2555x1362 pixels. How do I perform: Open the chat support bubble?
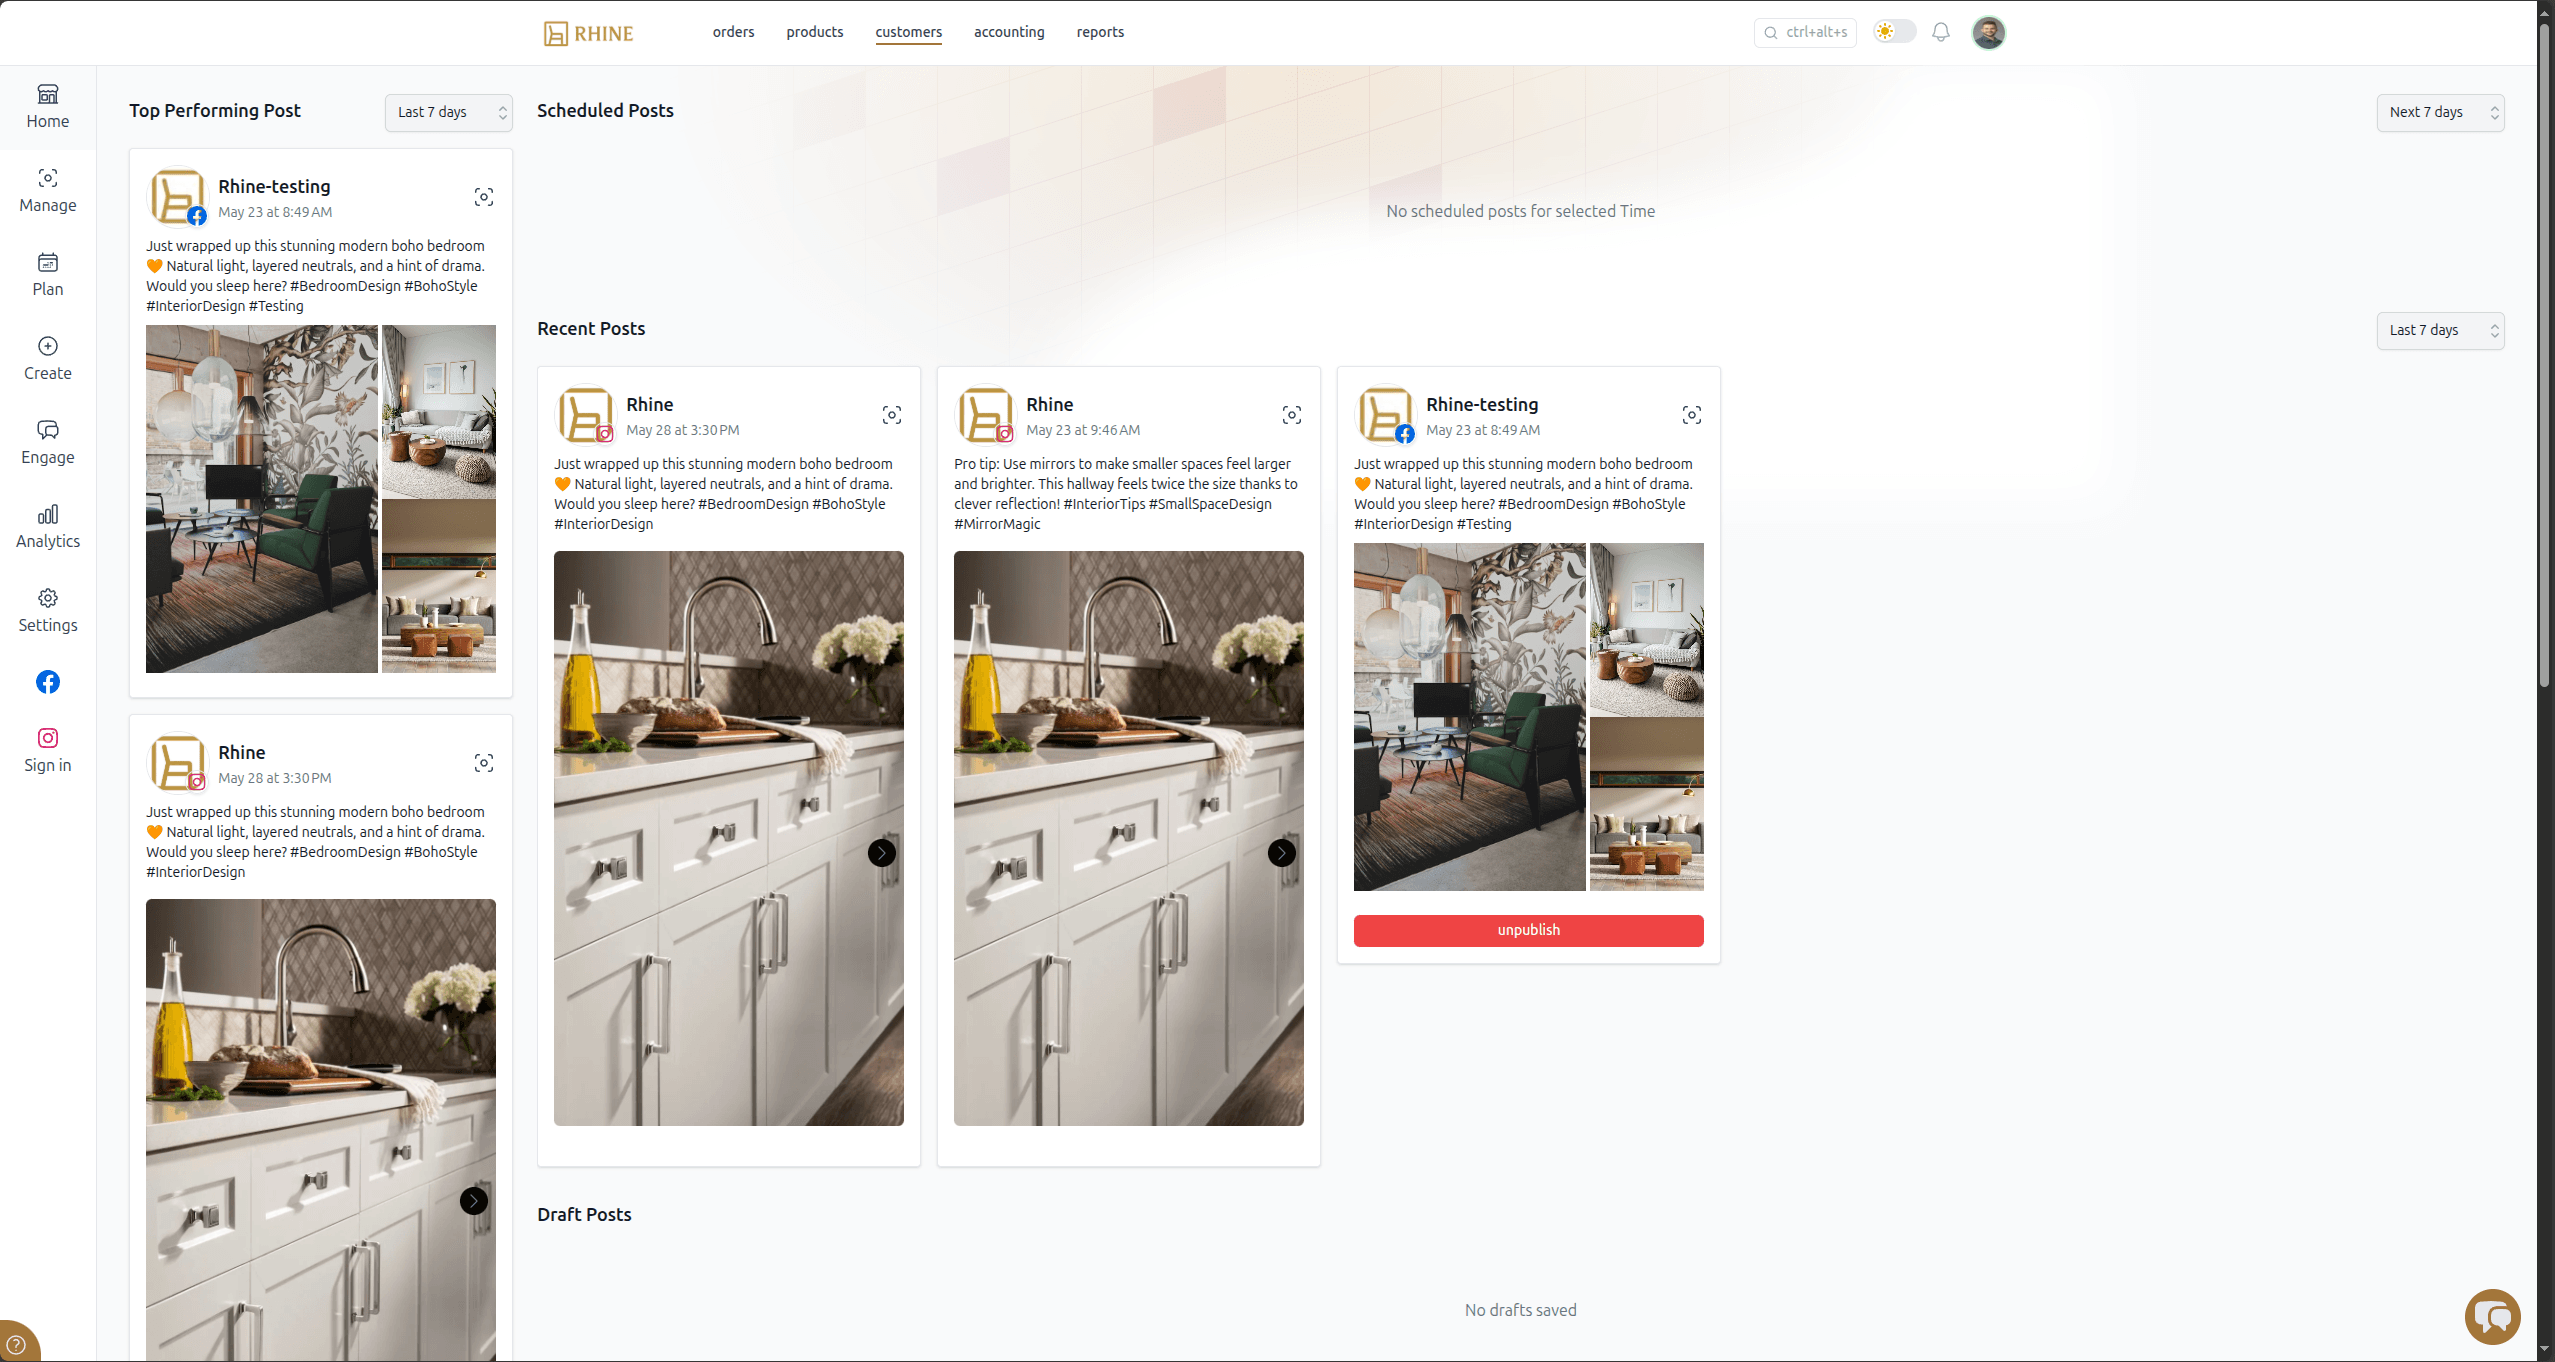click(2492, 1317)
